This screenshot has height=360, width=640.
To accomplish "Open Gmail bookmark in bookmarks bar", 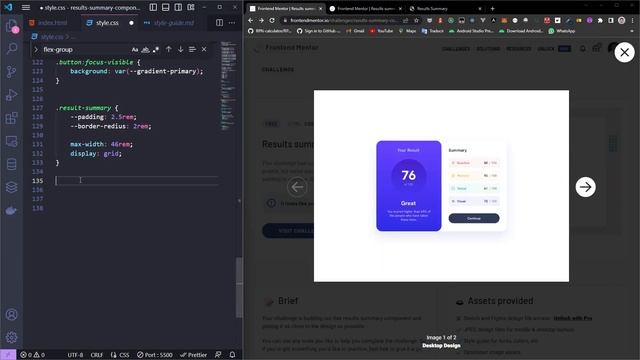I will point(355,31).
